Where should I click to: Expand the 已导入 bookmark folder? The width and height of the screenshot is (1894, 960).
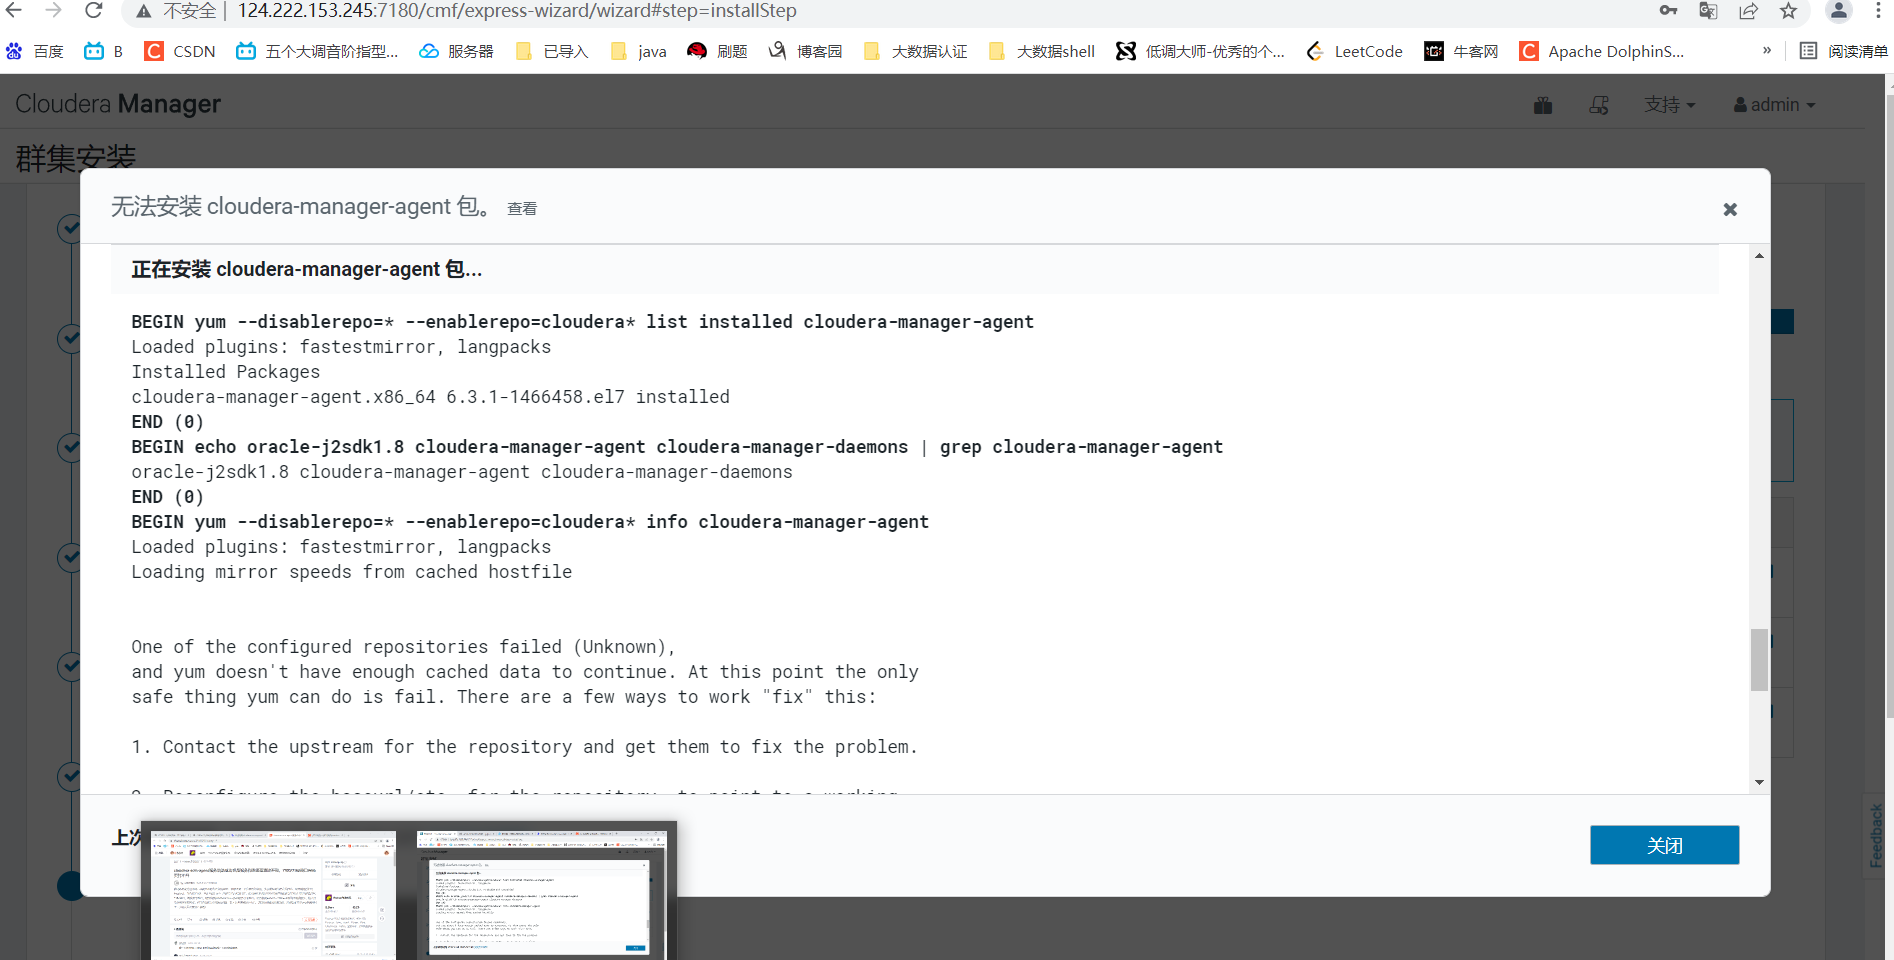coord(552,51)
